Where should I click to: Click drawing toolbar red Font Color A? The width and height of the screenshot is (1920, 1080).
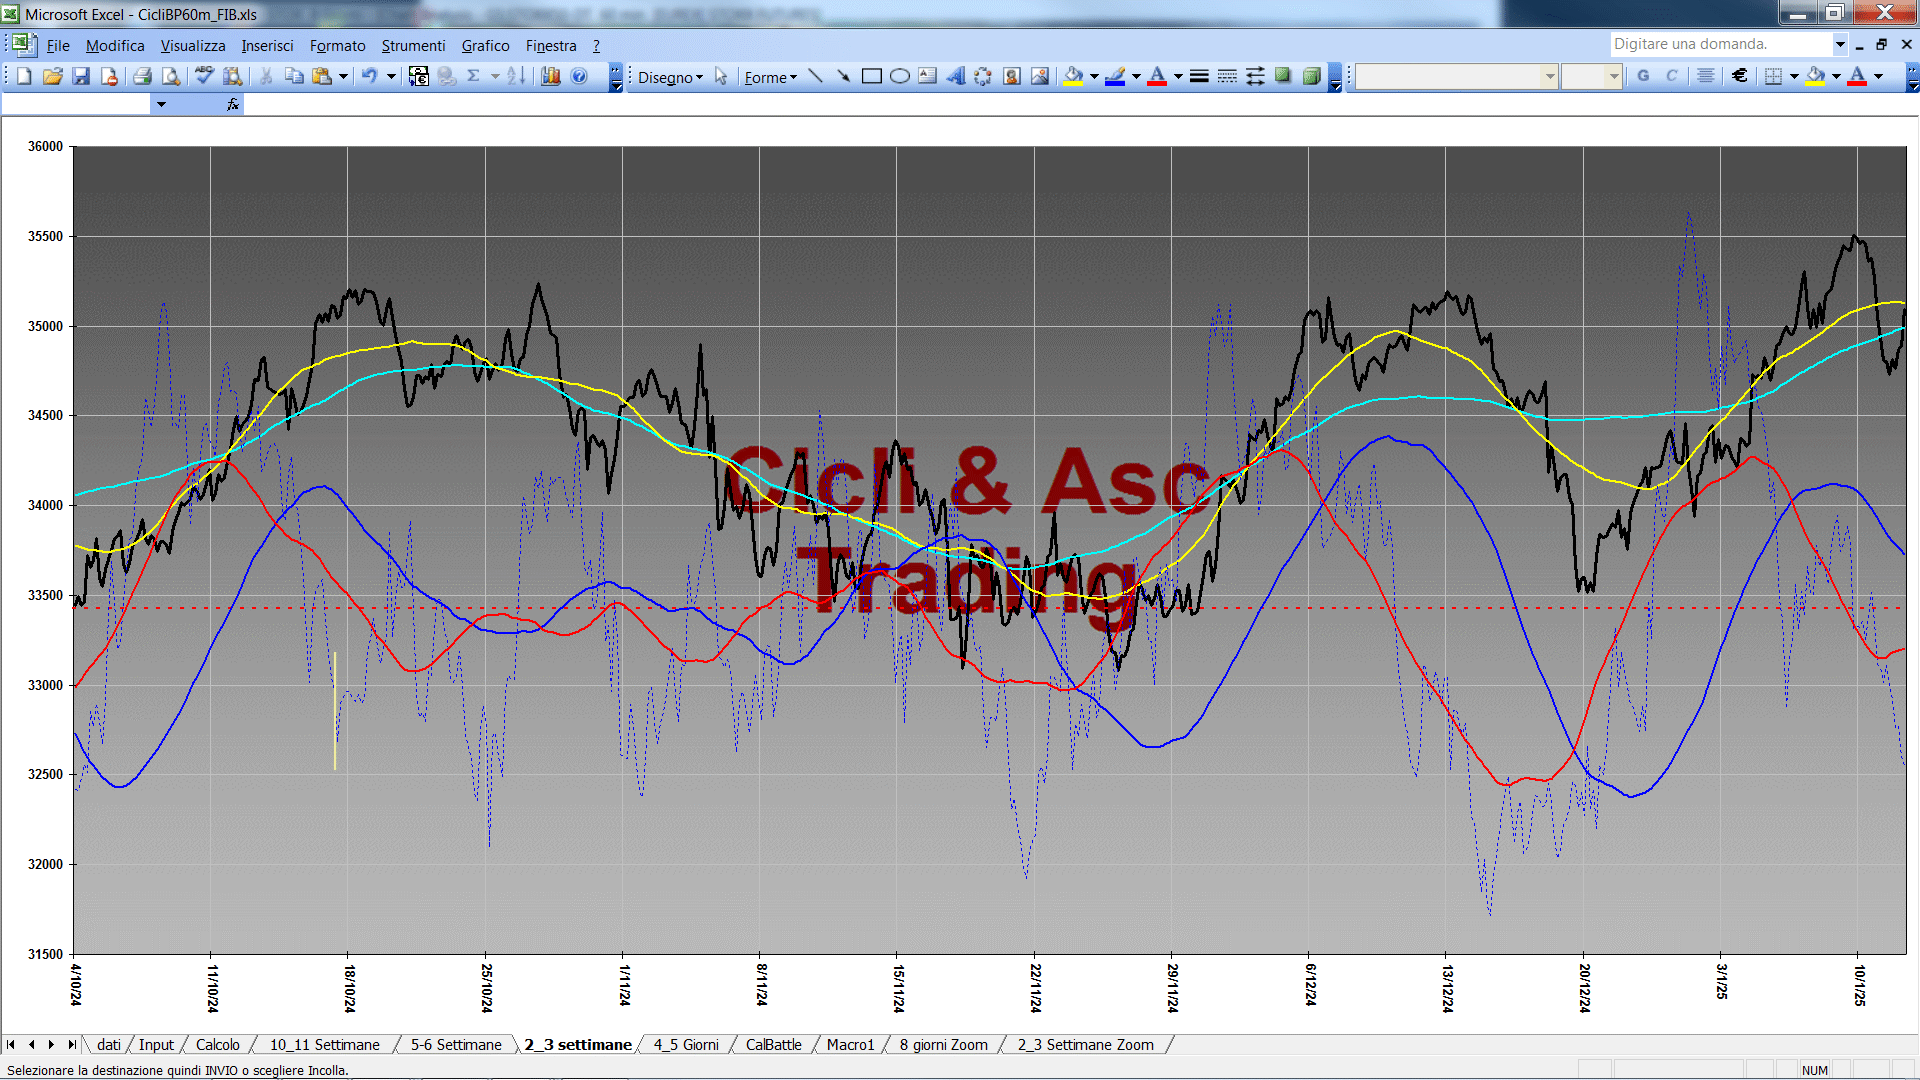[x=1157, y=76]
